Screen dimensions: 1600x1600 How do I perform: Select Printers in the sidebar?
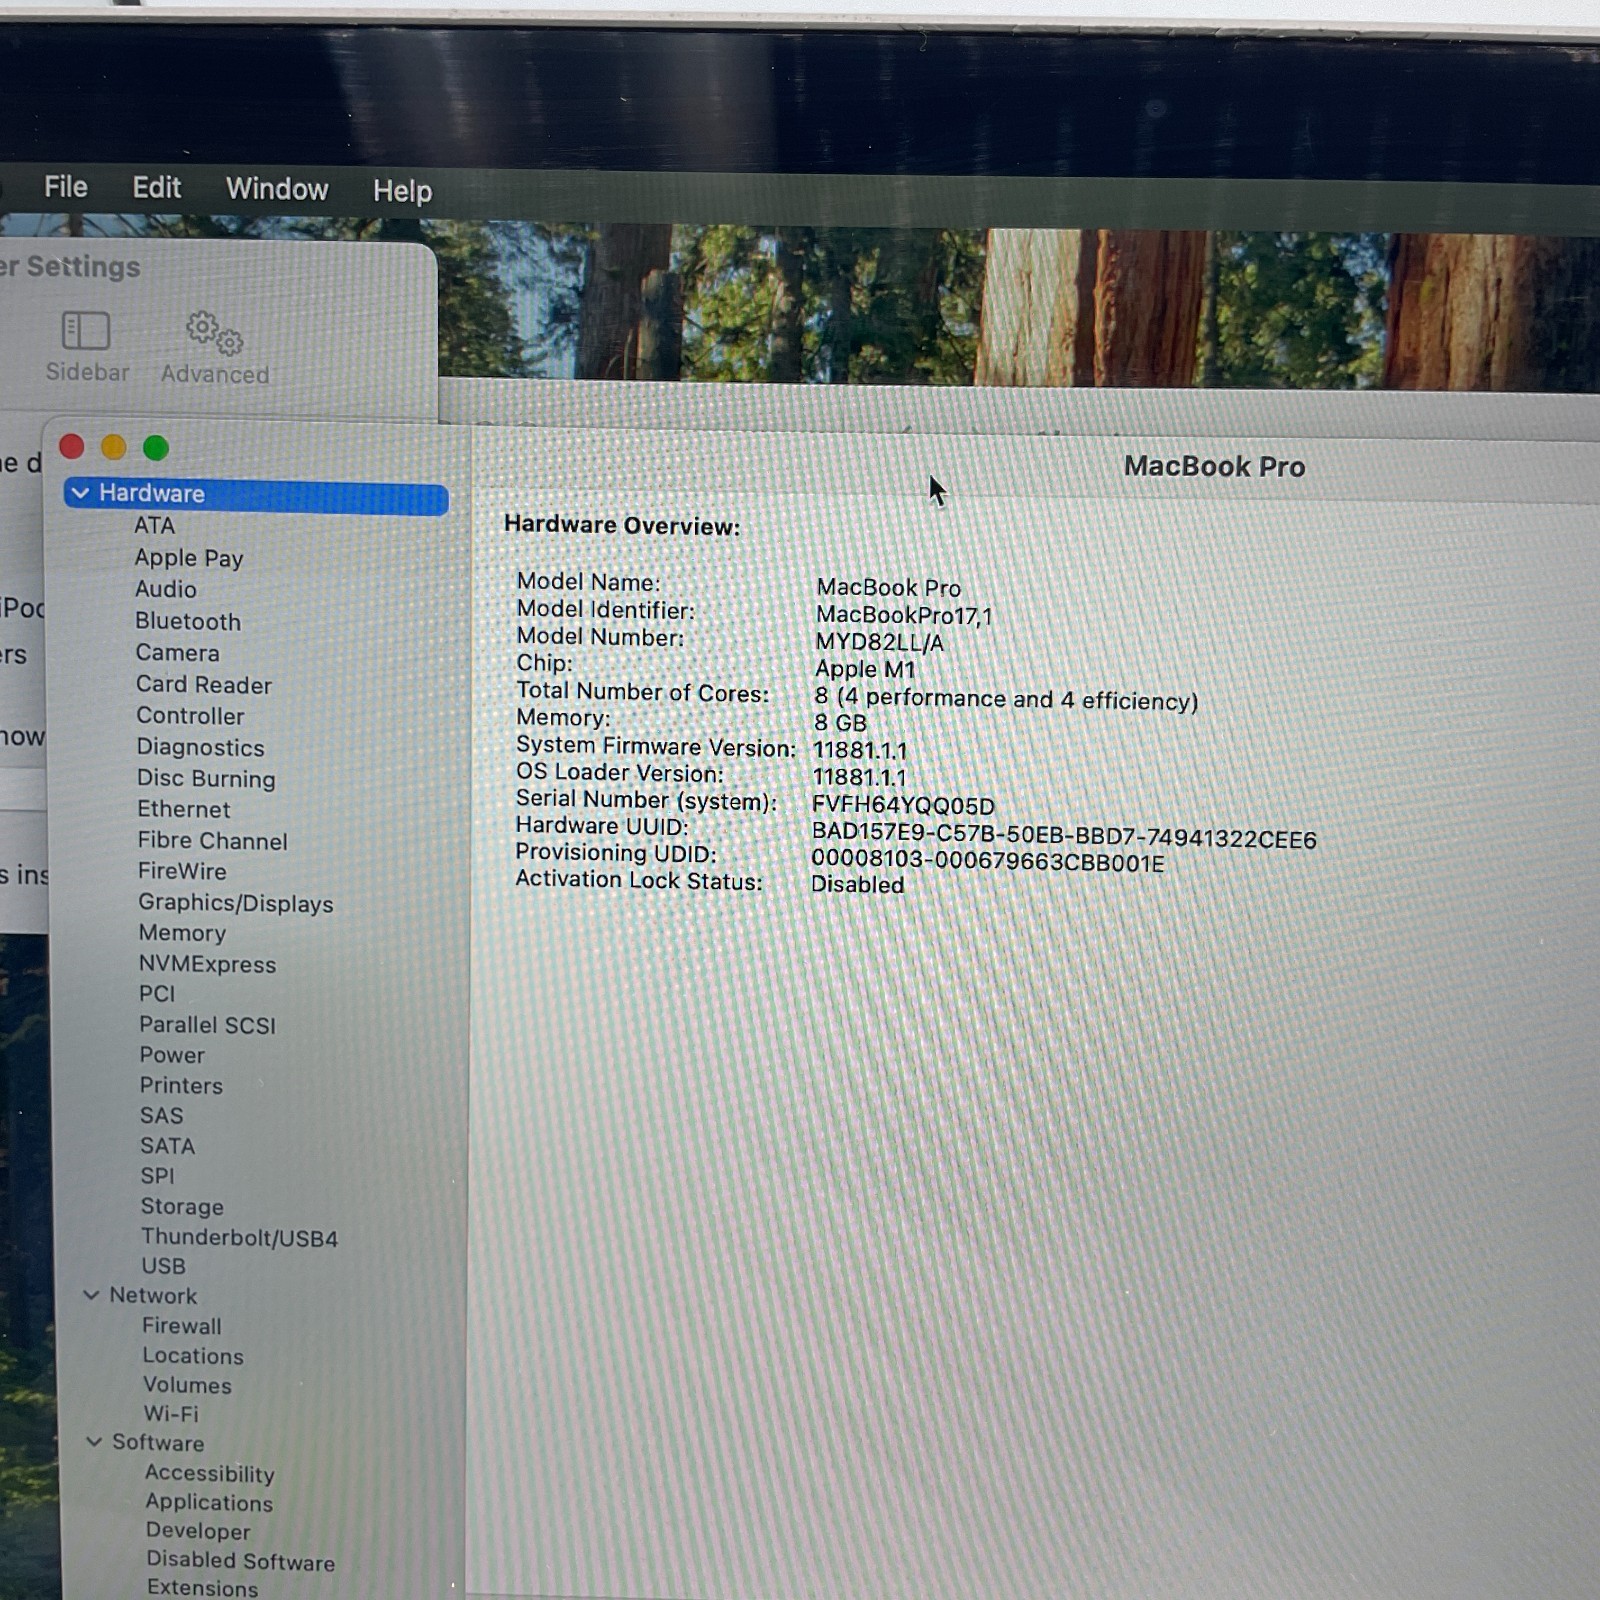(x=181, y=1085)
